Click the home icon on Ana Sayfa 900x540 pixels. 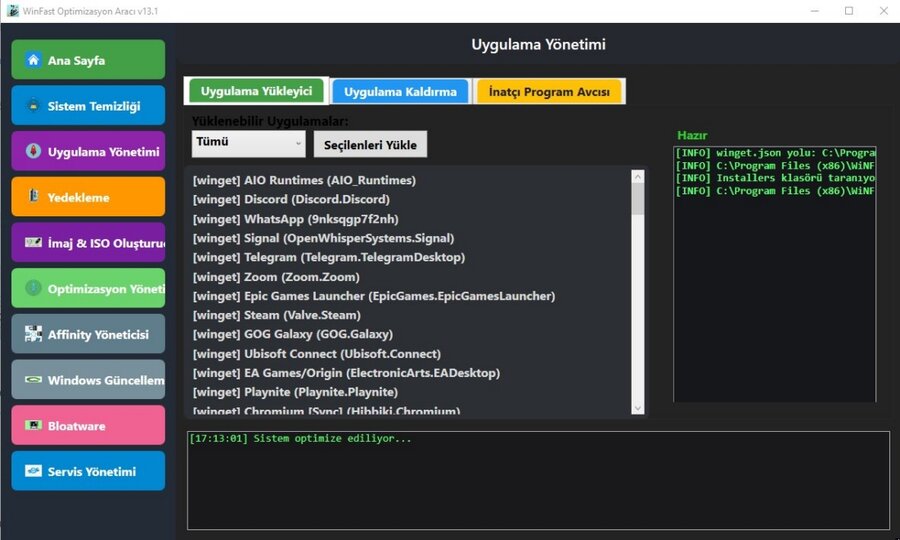(x=33, y=60)
